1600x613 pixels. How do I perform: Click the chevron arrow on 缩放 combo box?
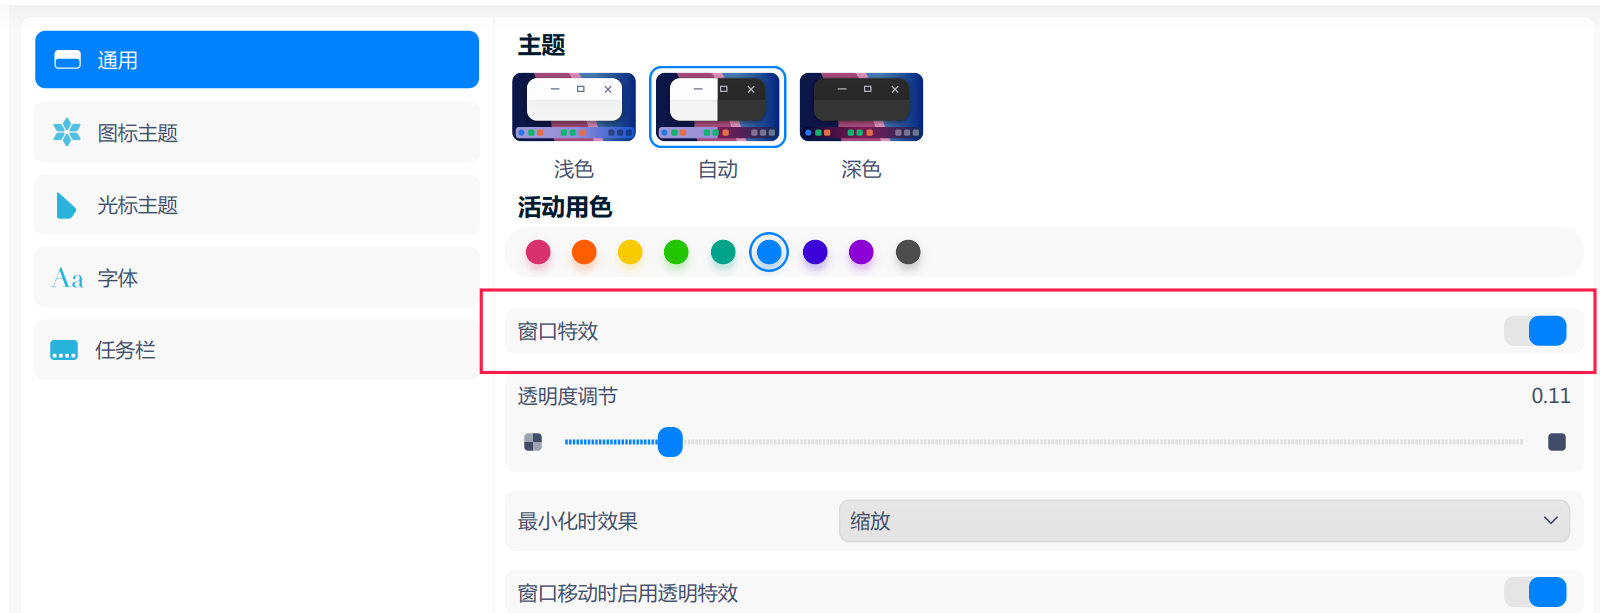click(1551, 521)
